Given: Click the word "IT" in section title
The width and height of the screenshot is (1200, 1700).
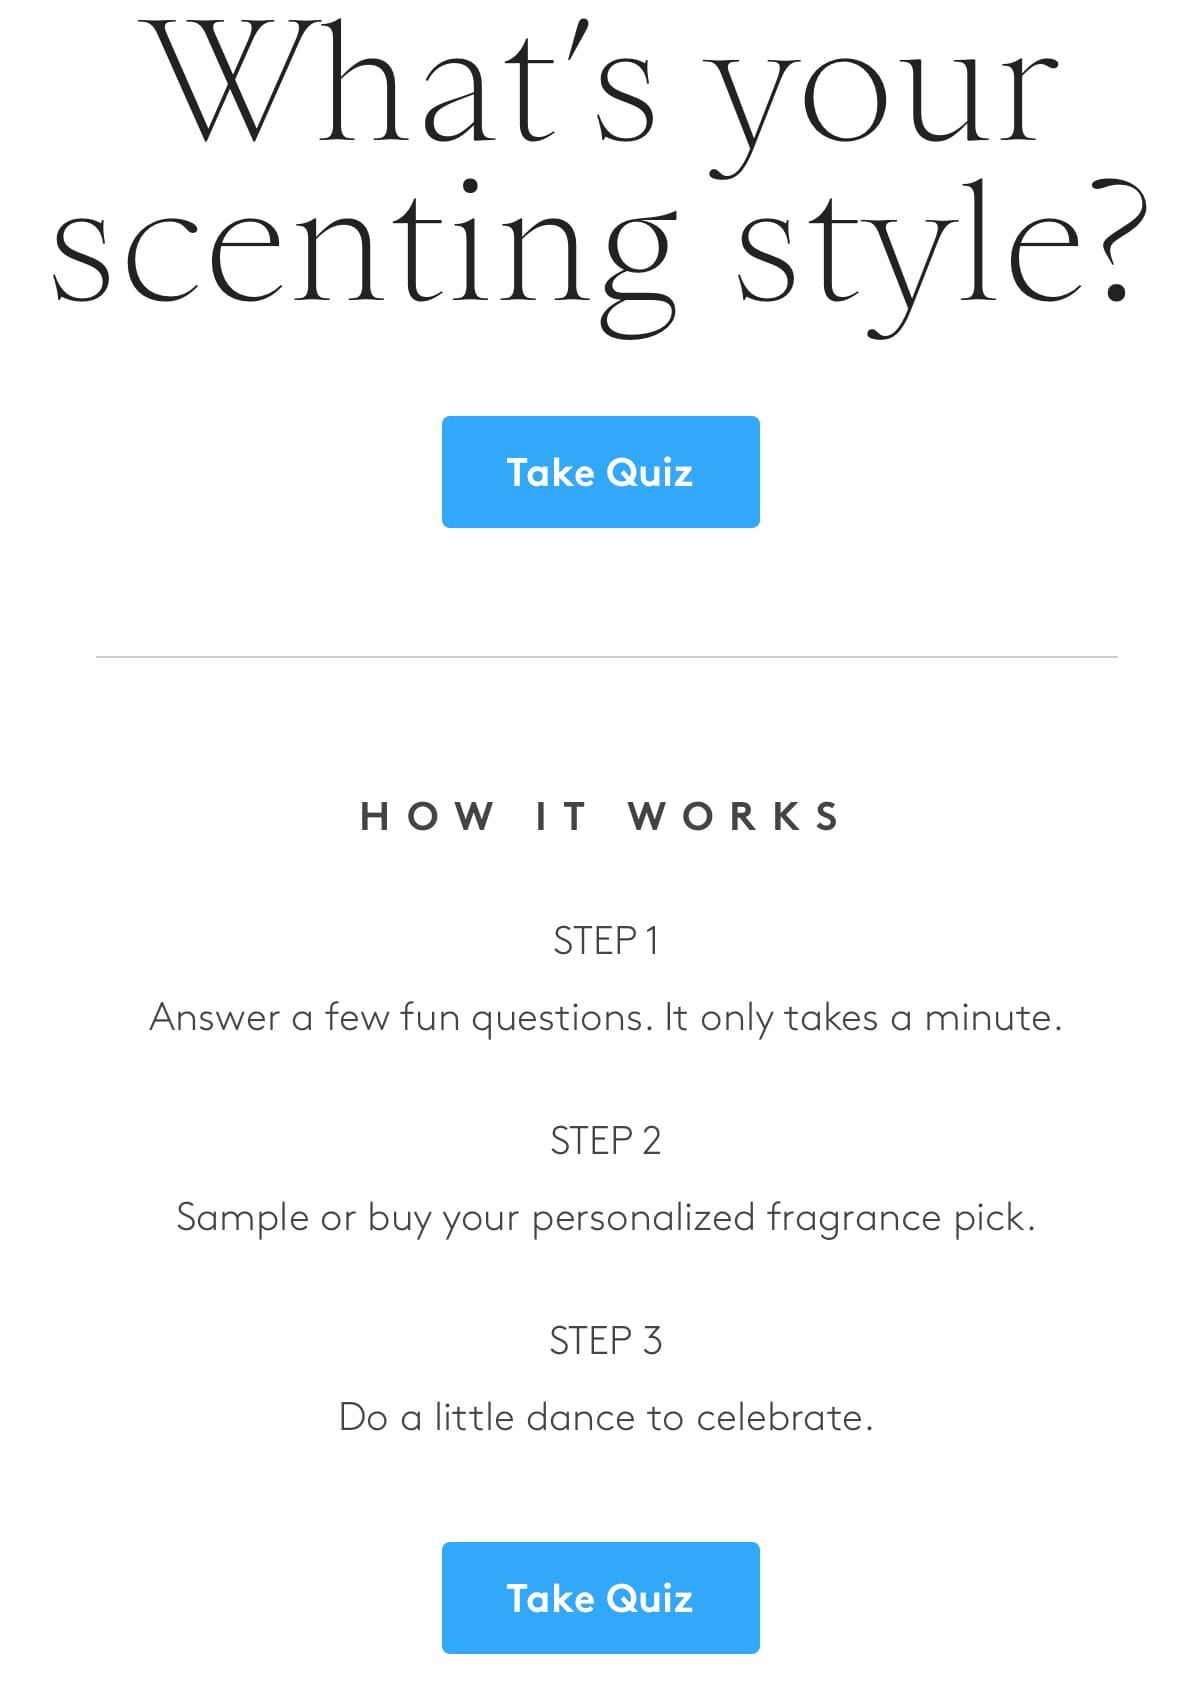Looking at the screenshot, I should [x=561, y=817].
